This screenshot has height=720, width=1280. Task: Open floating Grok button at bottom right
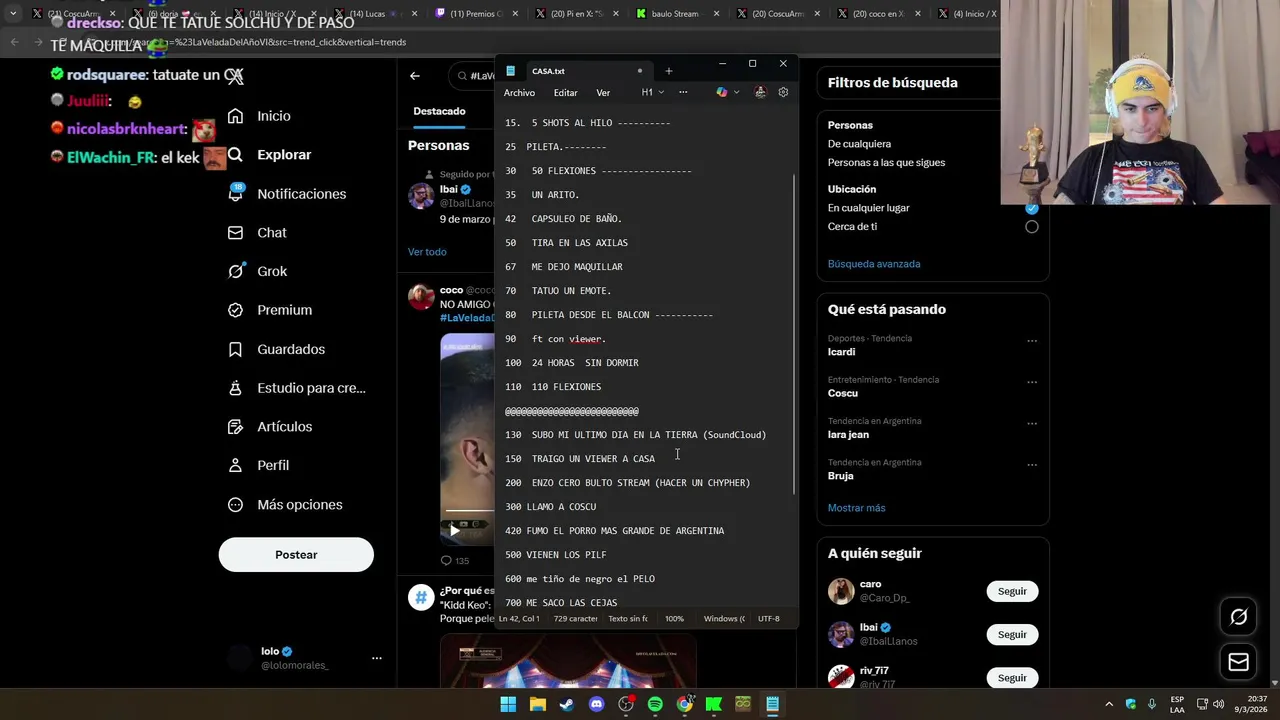(x=1238, y=617)
